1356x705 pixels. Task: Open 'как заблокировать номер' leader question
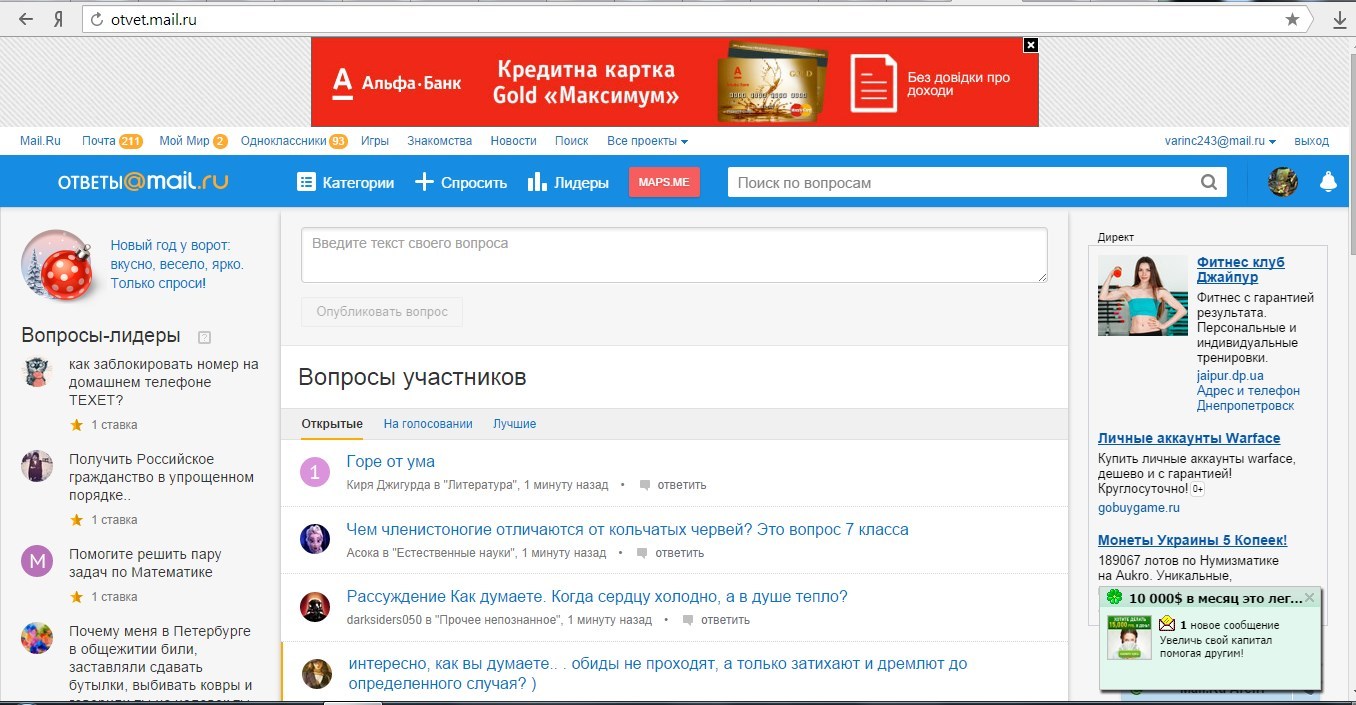click(164, 382)
